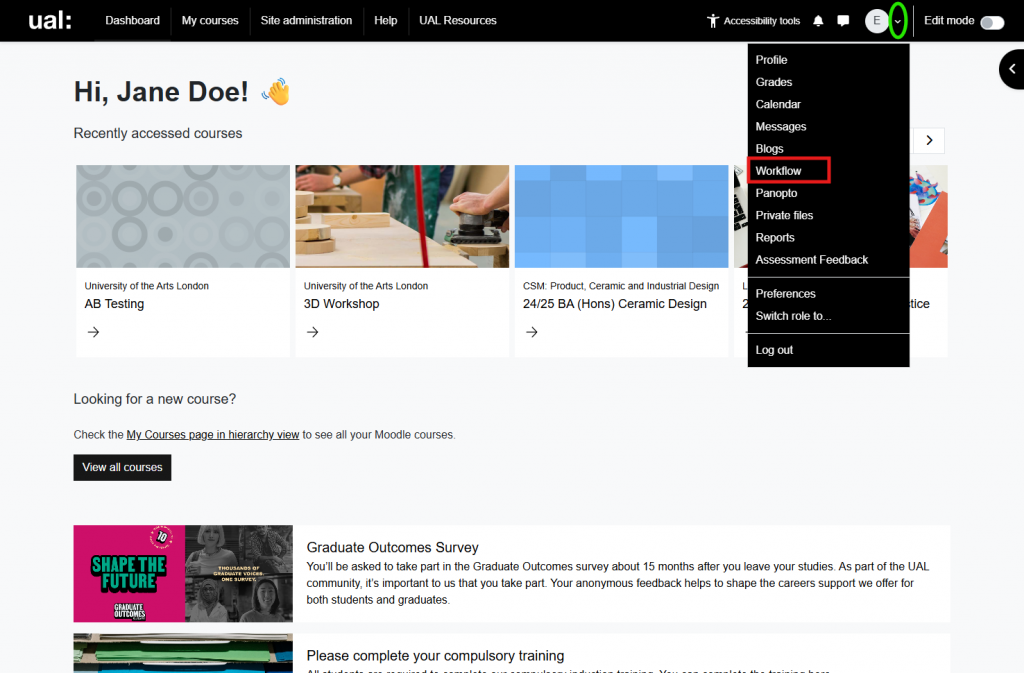Open the AB Testing course title
Viewport: 1024px width, 673px height.
pos(114,304)
